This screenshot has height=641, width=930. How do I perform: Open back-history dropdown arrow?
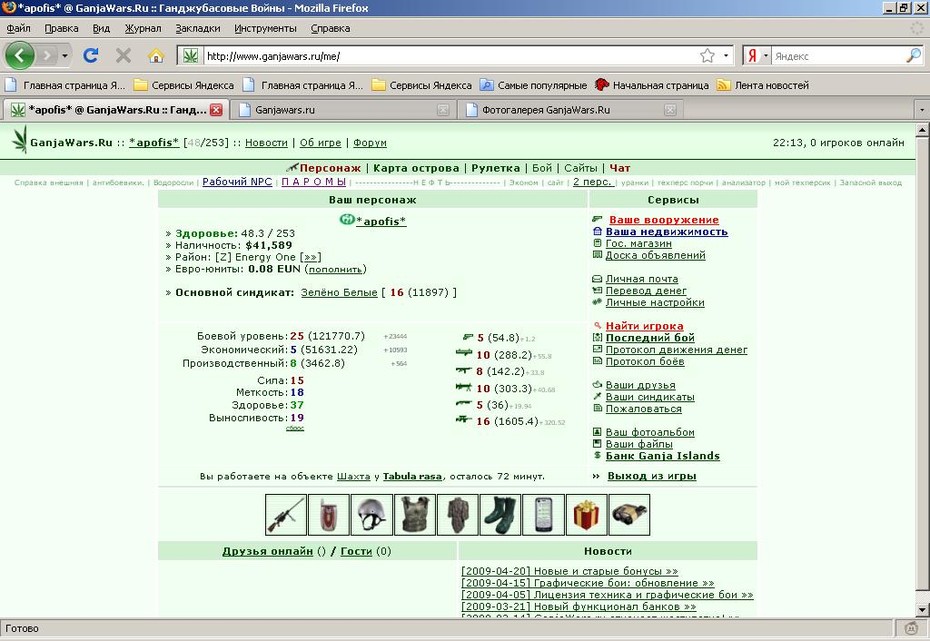pos(64,56)
